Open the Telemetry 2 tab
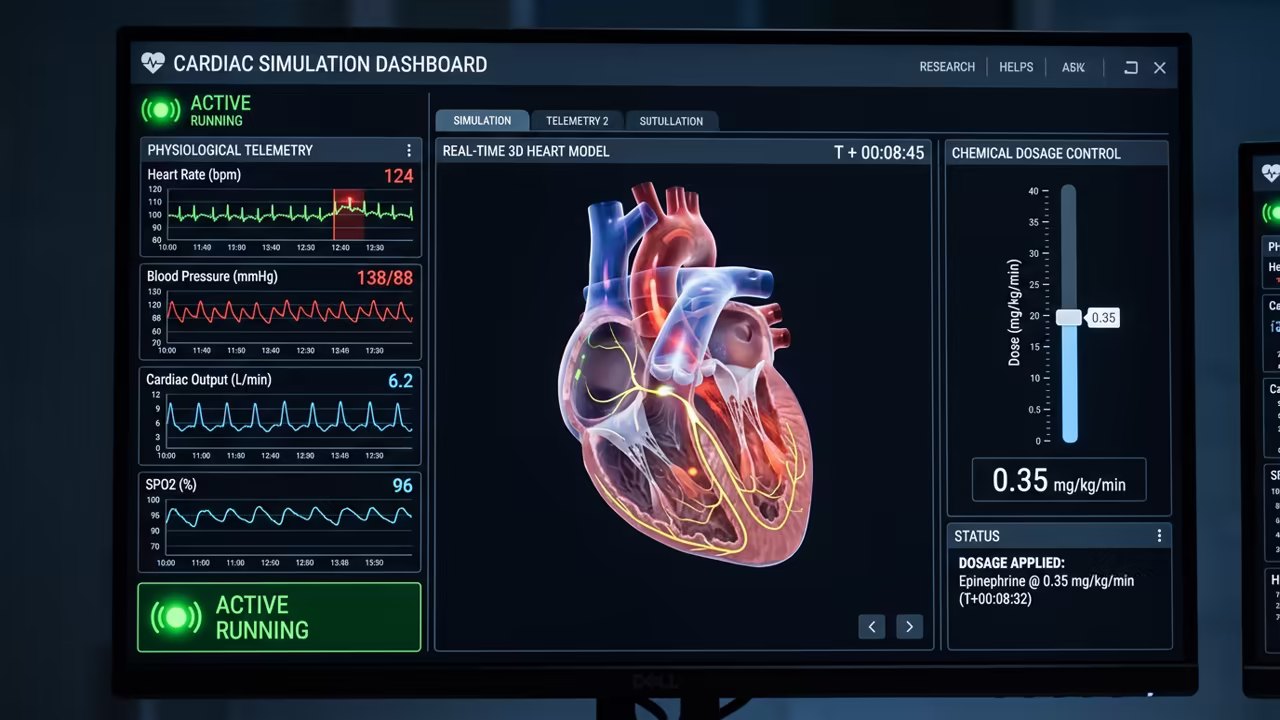 (577, 120)
